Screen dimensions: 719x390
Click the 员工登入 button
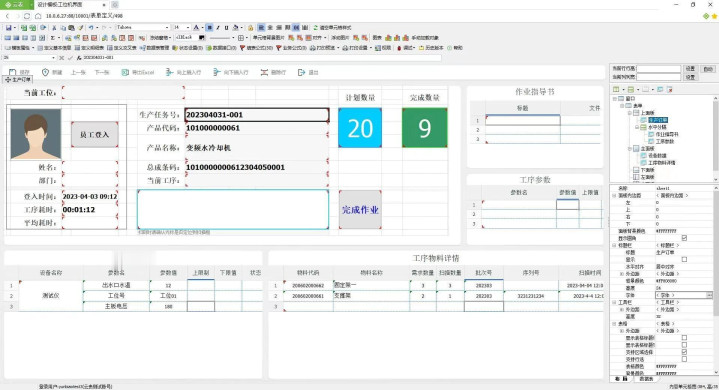coord(94,135)
